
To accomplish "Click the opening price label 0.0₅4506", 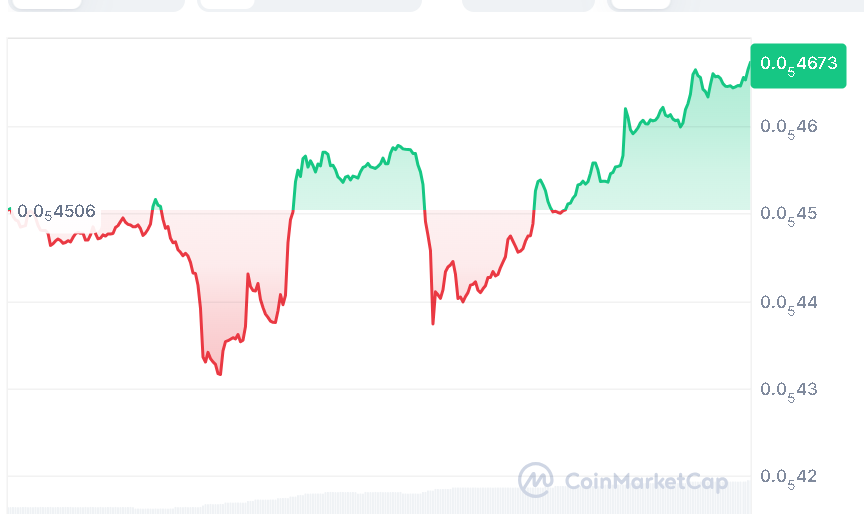I will (x=56, y=212).
